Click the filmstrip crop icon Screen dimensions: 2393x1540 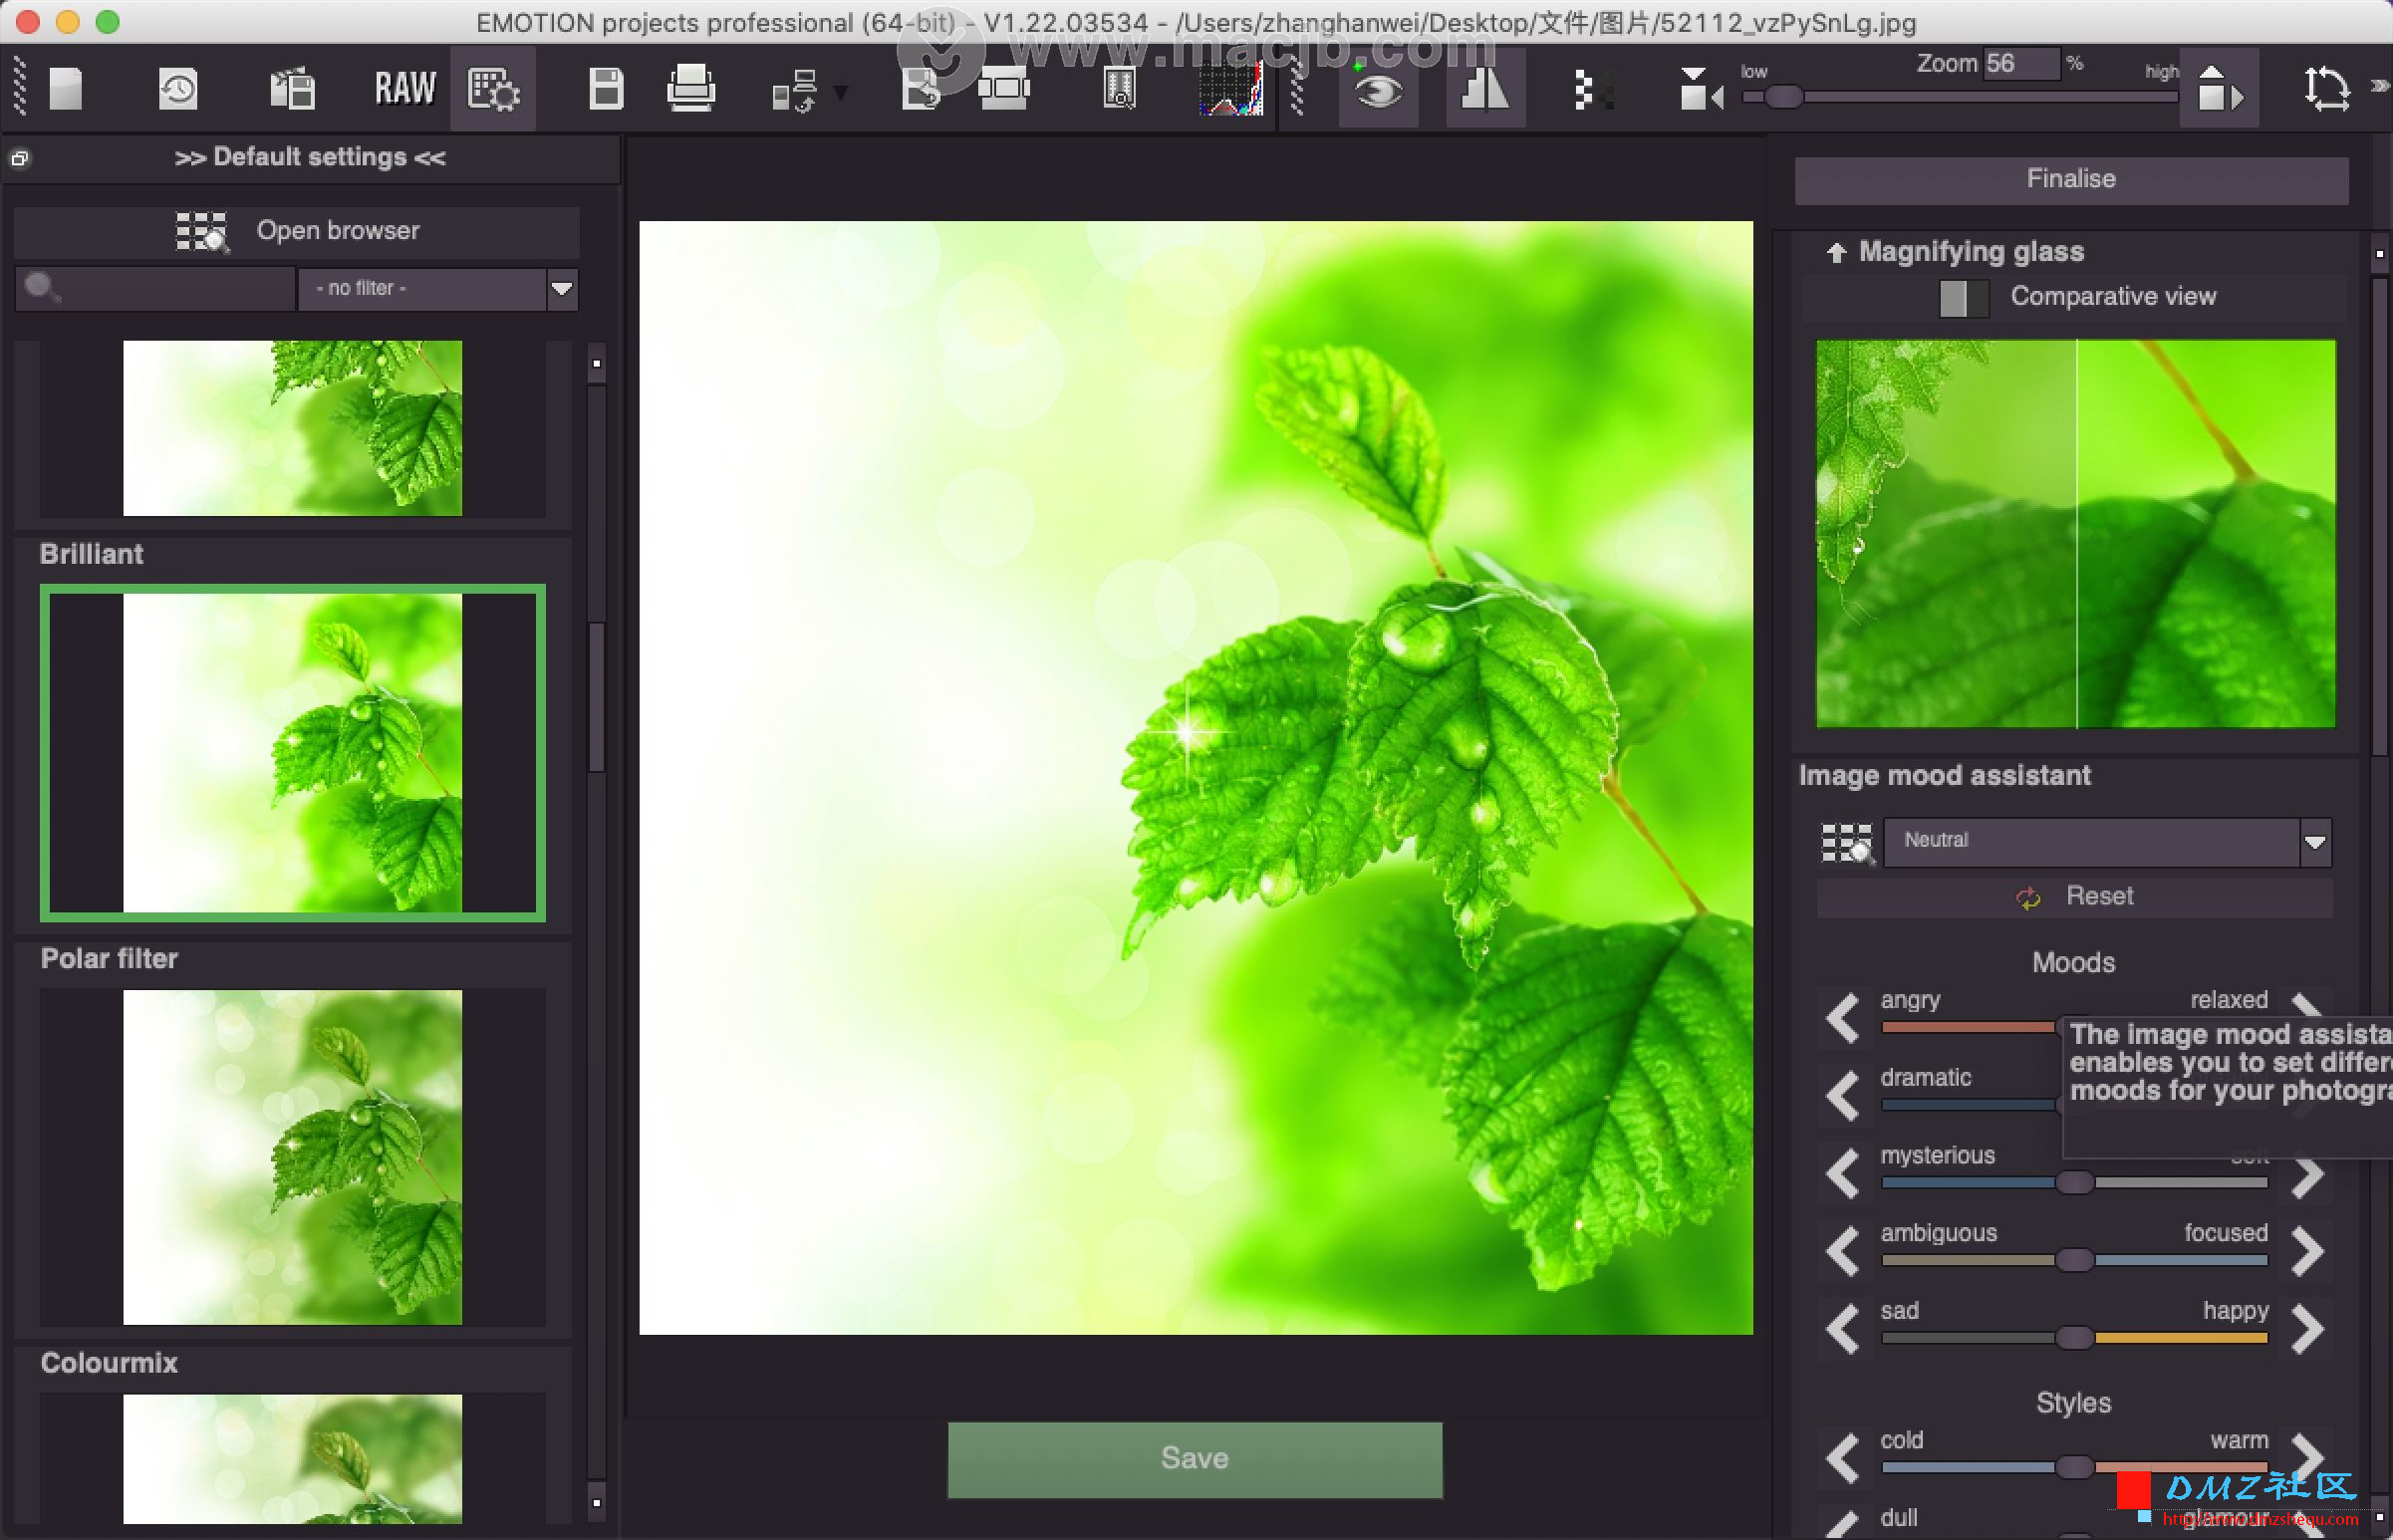[x=1003, y=89]
